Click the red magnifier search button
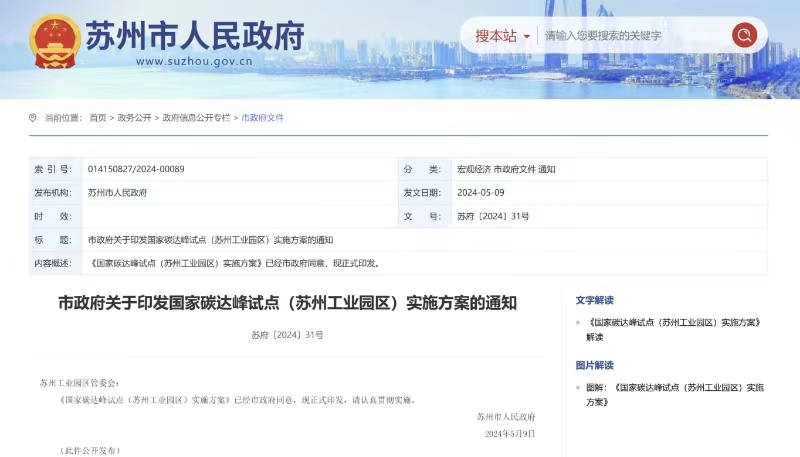 coord(744,36)
